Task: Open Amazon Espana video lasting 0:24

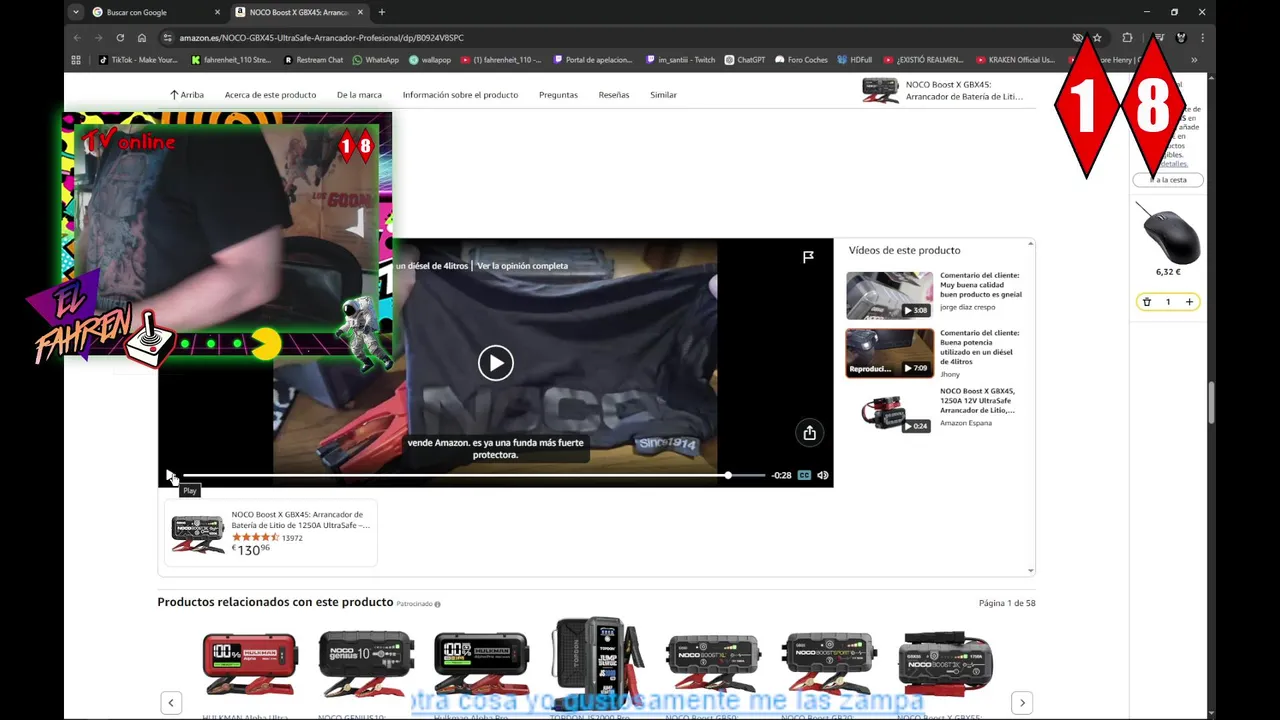Action: 889,411
